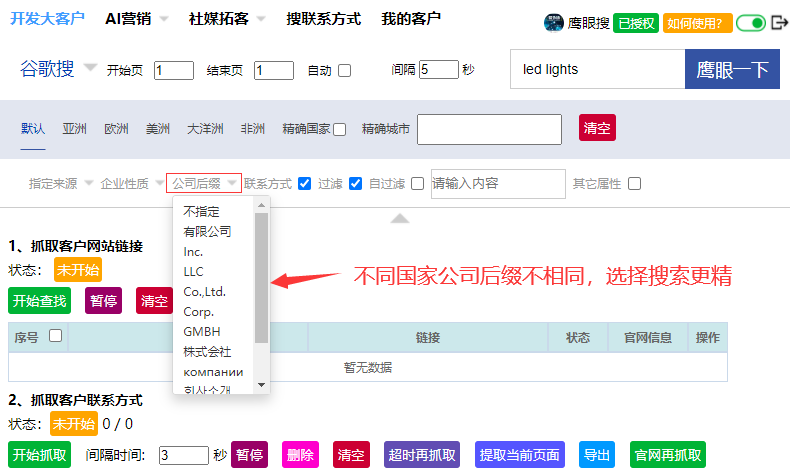Image resolution: width=790 pixels, height=474 pixels.
Task: Click the green 开始查找 button
Action: pos(39,301)
